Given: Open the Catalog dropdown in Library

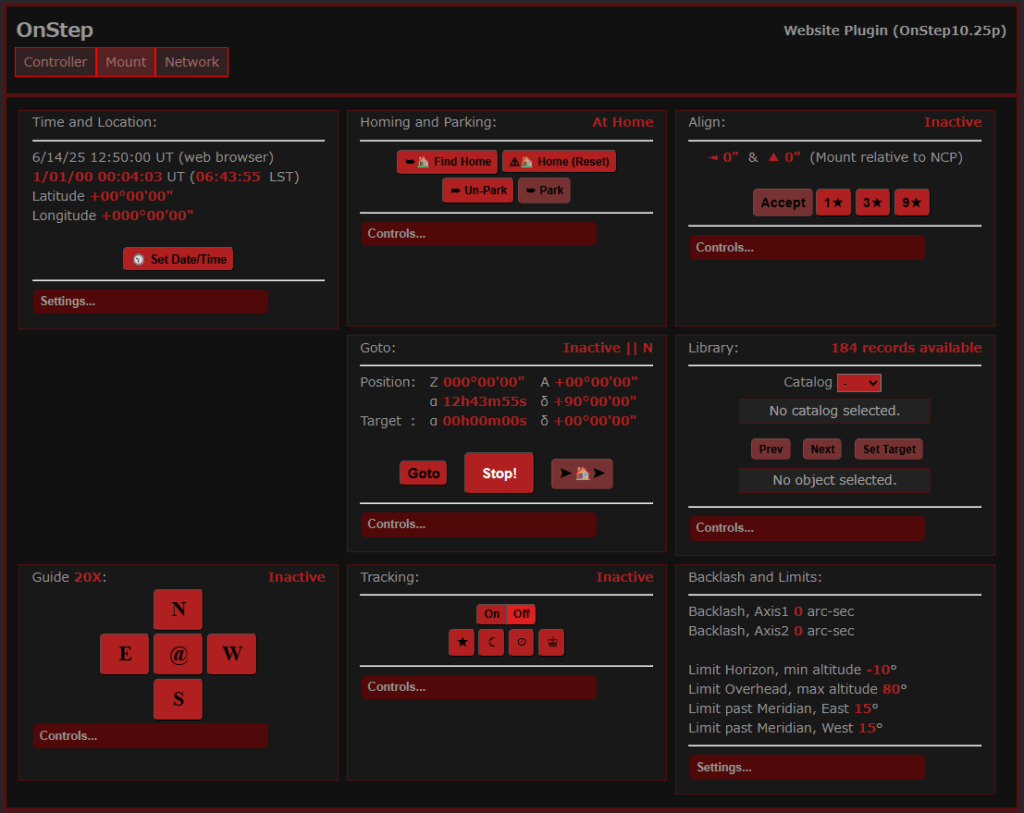Looking at the screenshot, I should 858,382.
